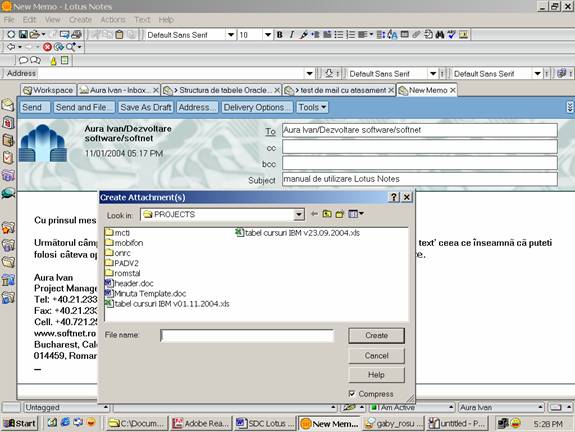Click the Search magnifier icon
575x432 pixels.
tap(70, 47)
